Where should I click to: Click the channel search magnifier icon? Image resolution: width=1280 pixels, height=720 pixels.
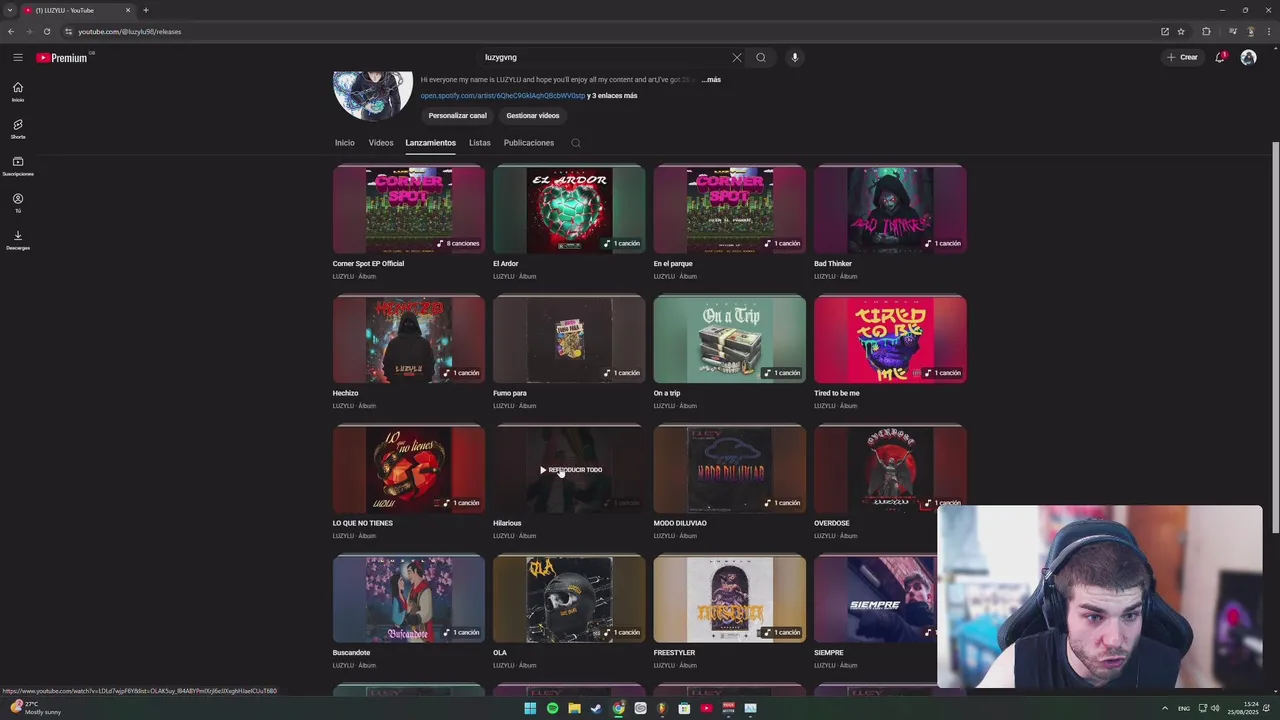coord(576,143)
